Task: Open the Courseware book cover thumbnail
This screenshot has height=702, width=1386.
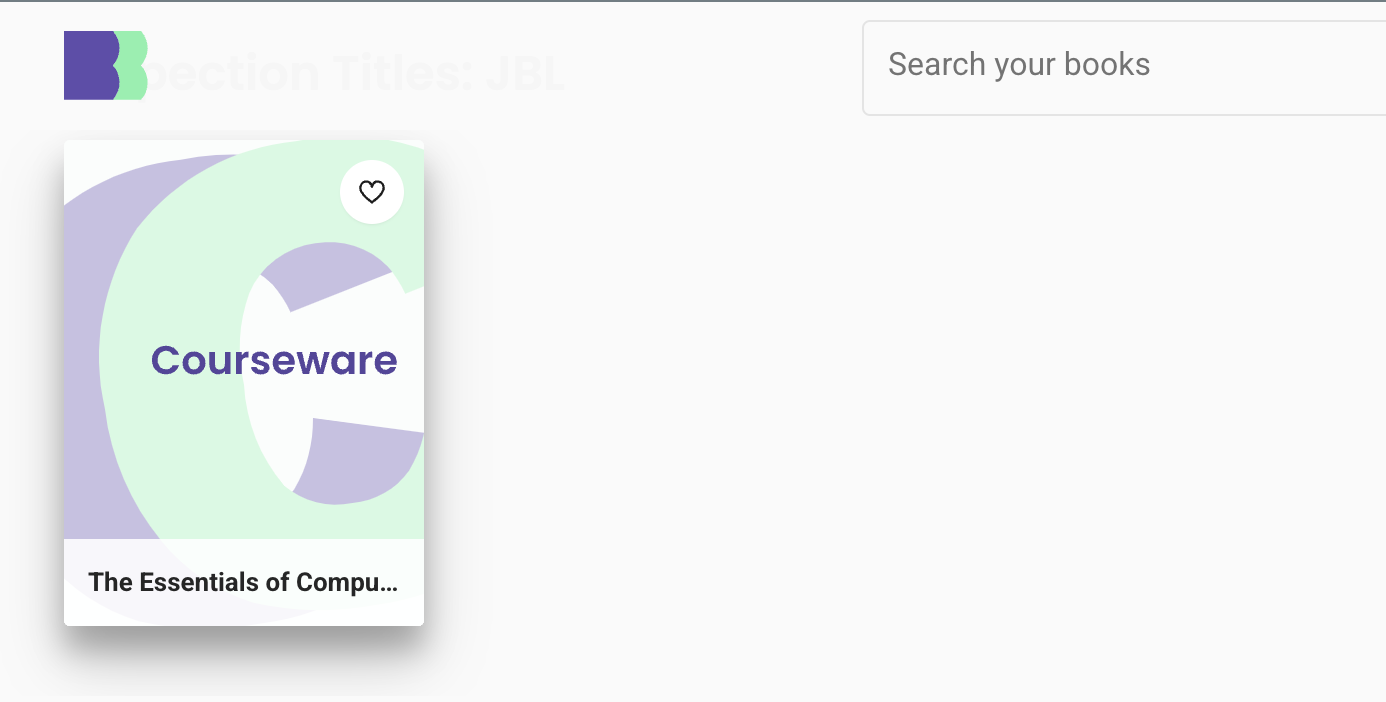Action: point(244,340)
